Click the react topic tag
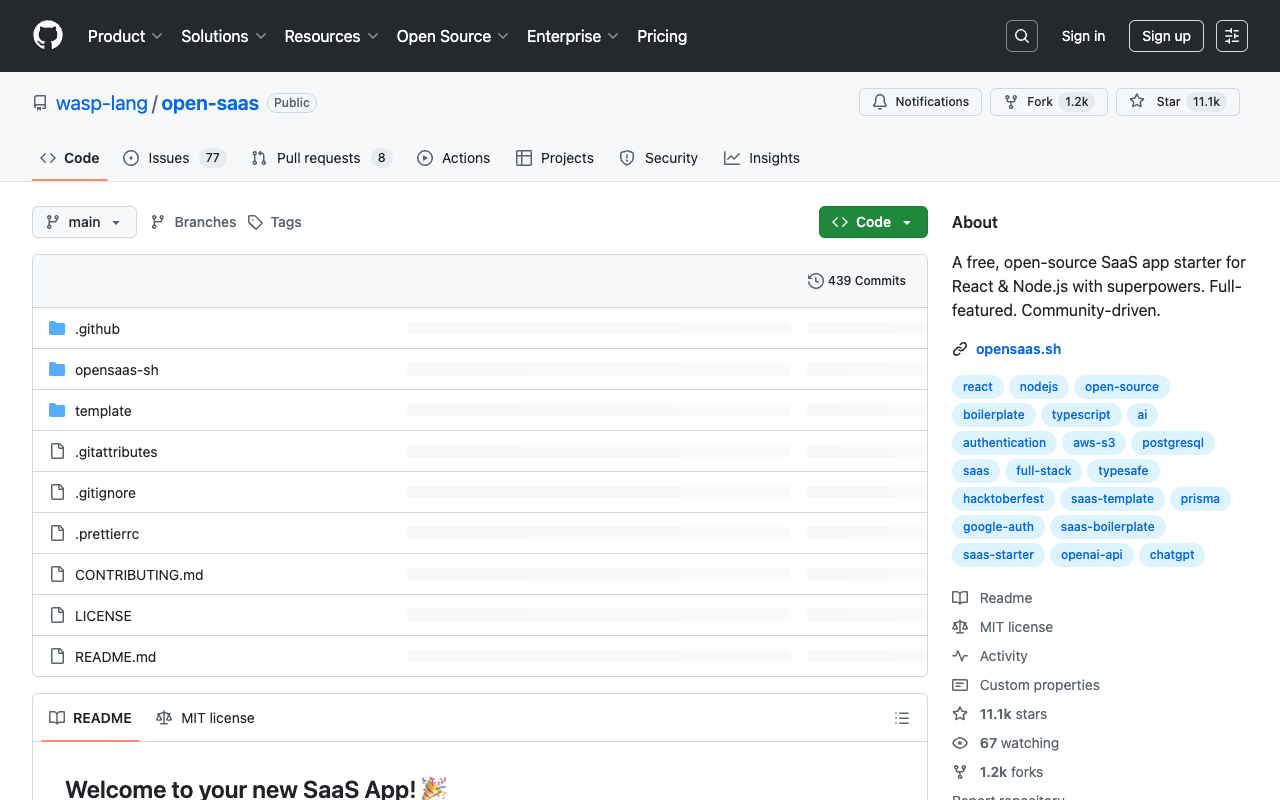This screenshot has width=1280, height=800. [x=978, y=387]
